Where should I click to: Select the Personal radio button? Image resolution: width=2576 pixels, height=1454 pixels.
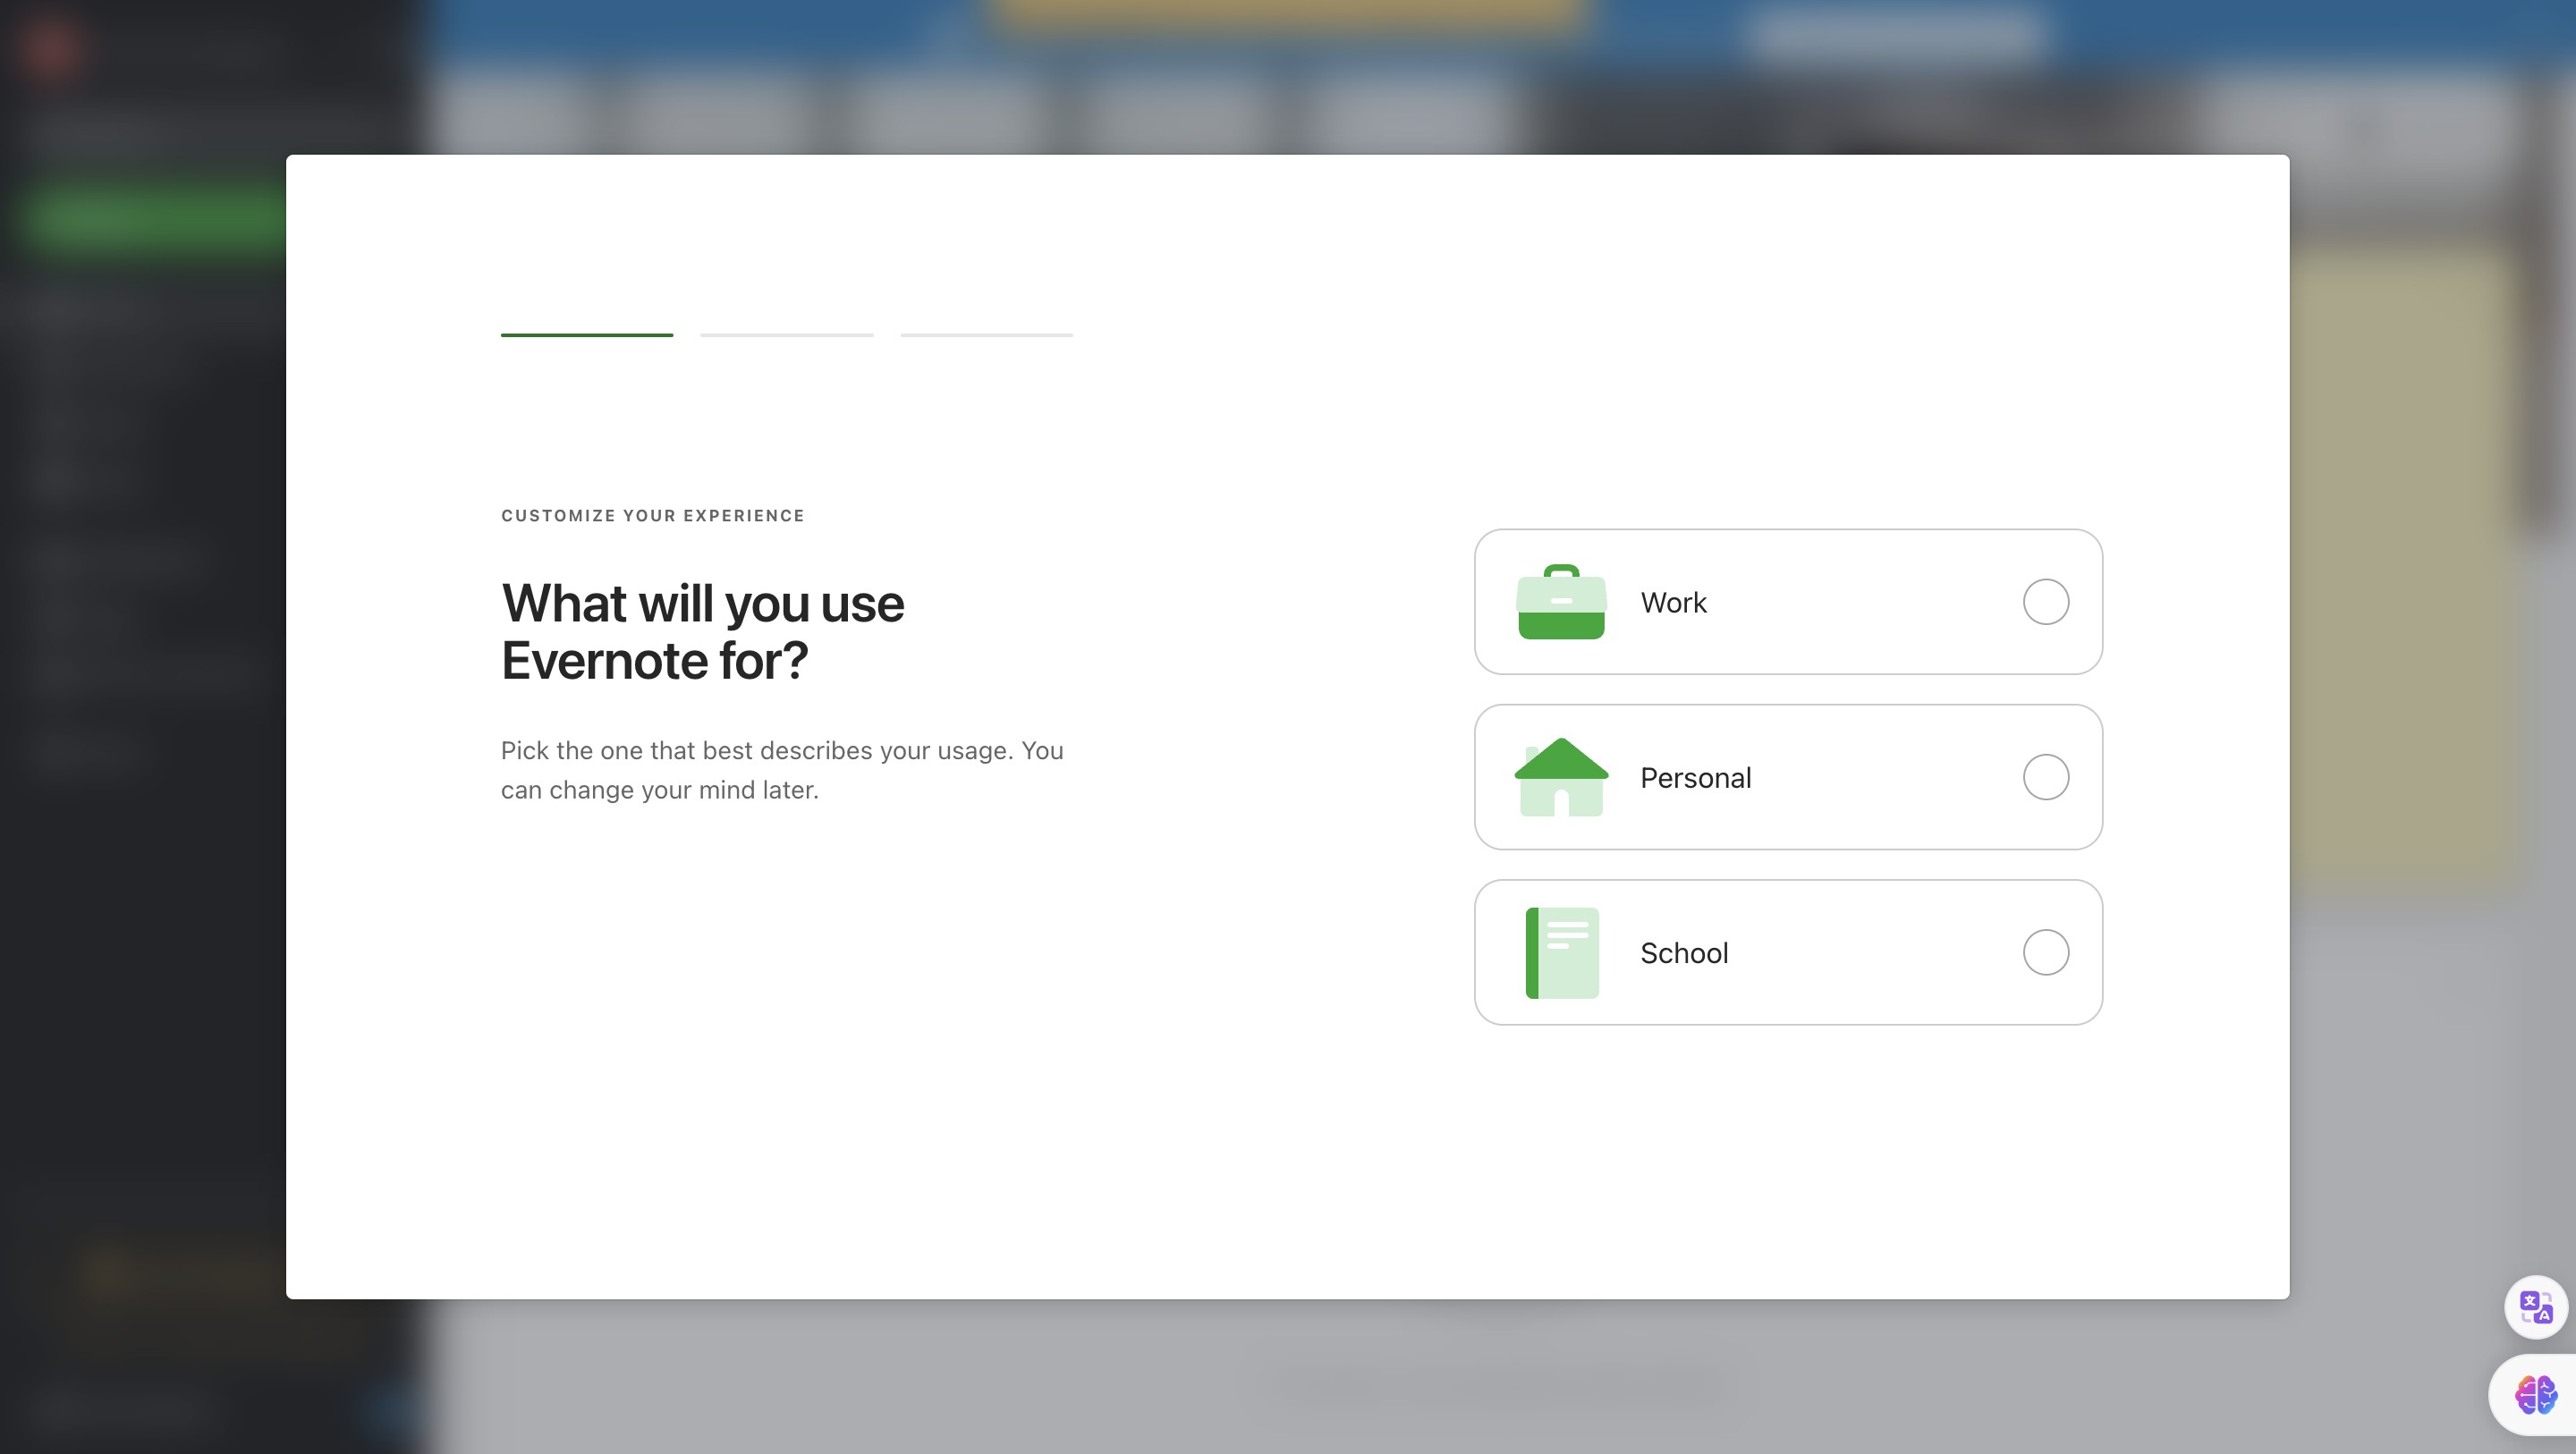[x=2045, y=777]
